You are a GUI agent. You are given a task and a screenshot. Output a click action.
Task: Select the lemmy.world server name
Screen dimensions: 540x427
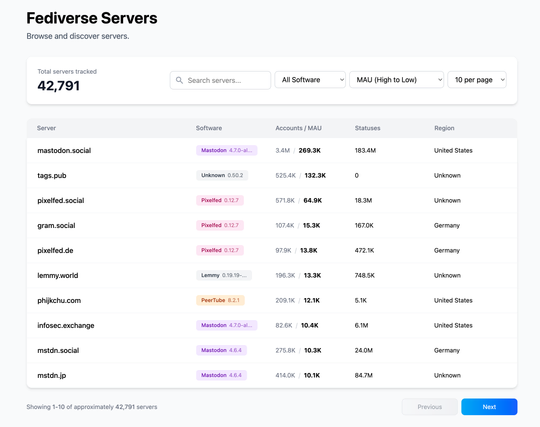pyautogui.click(x=58, y=275)
